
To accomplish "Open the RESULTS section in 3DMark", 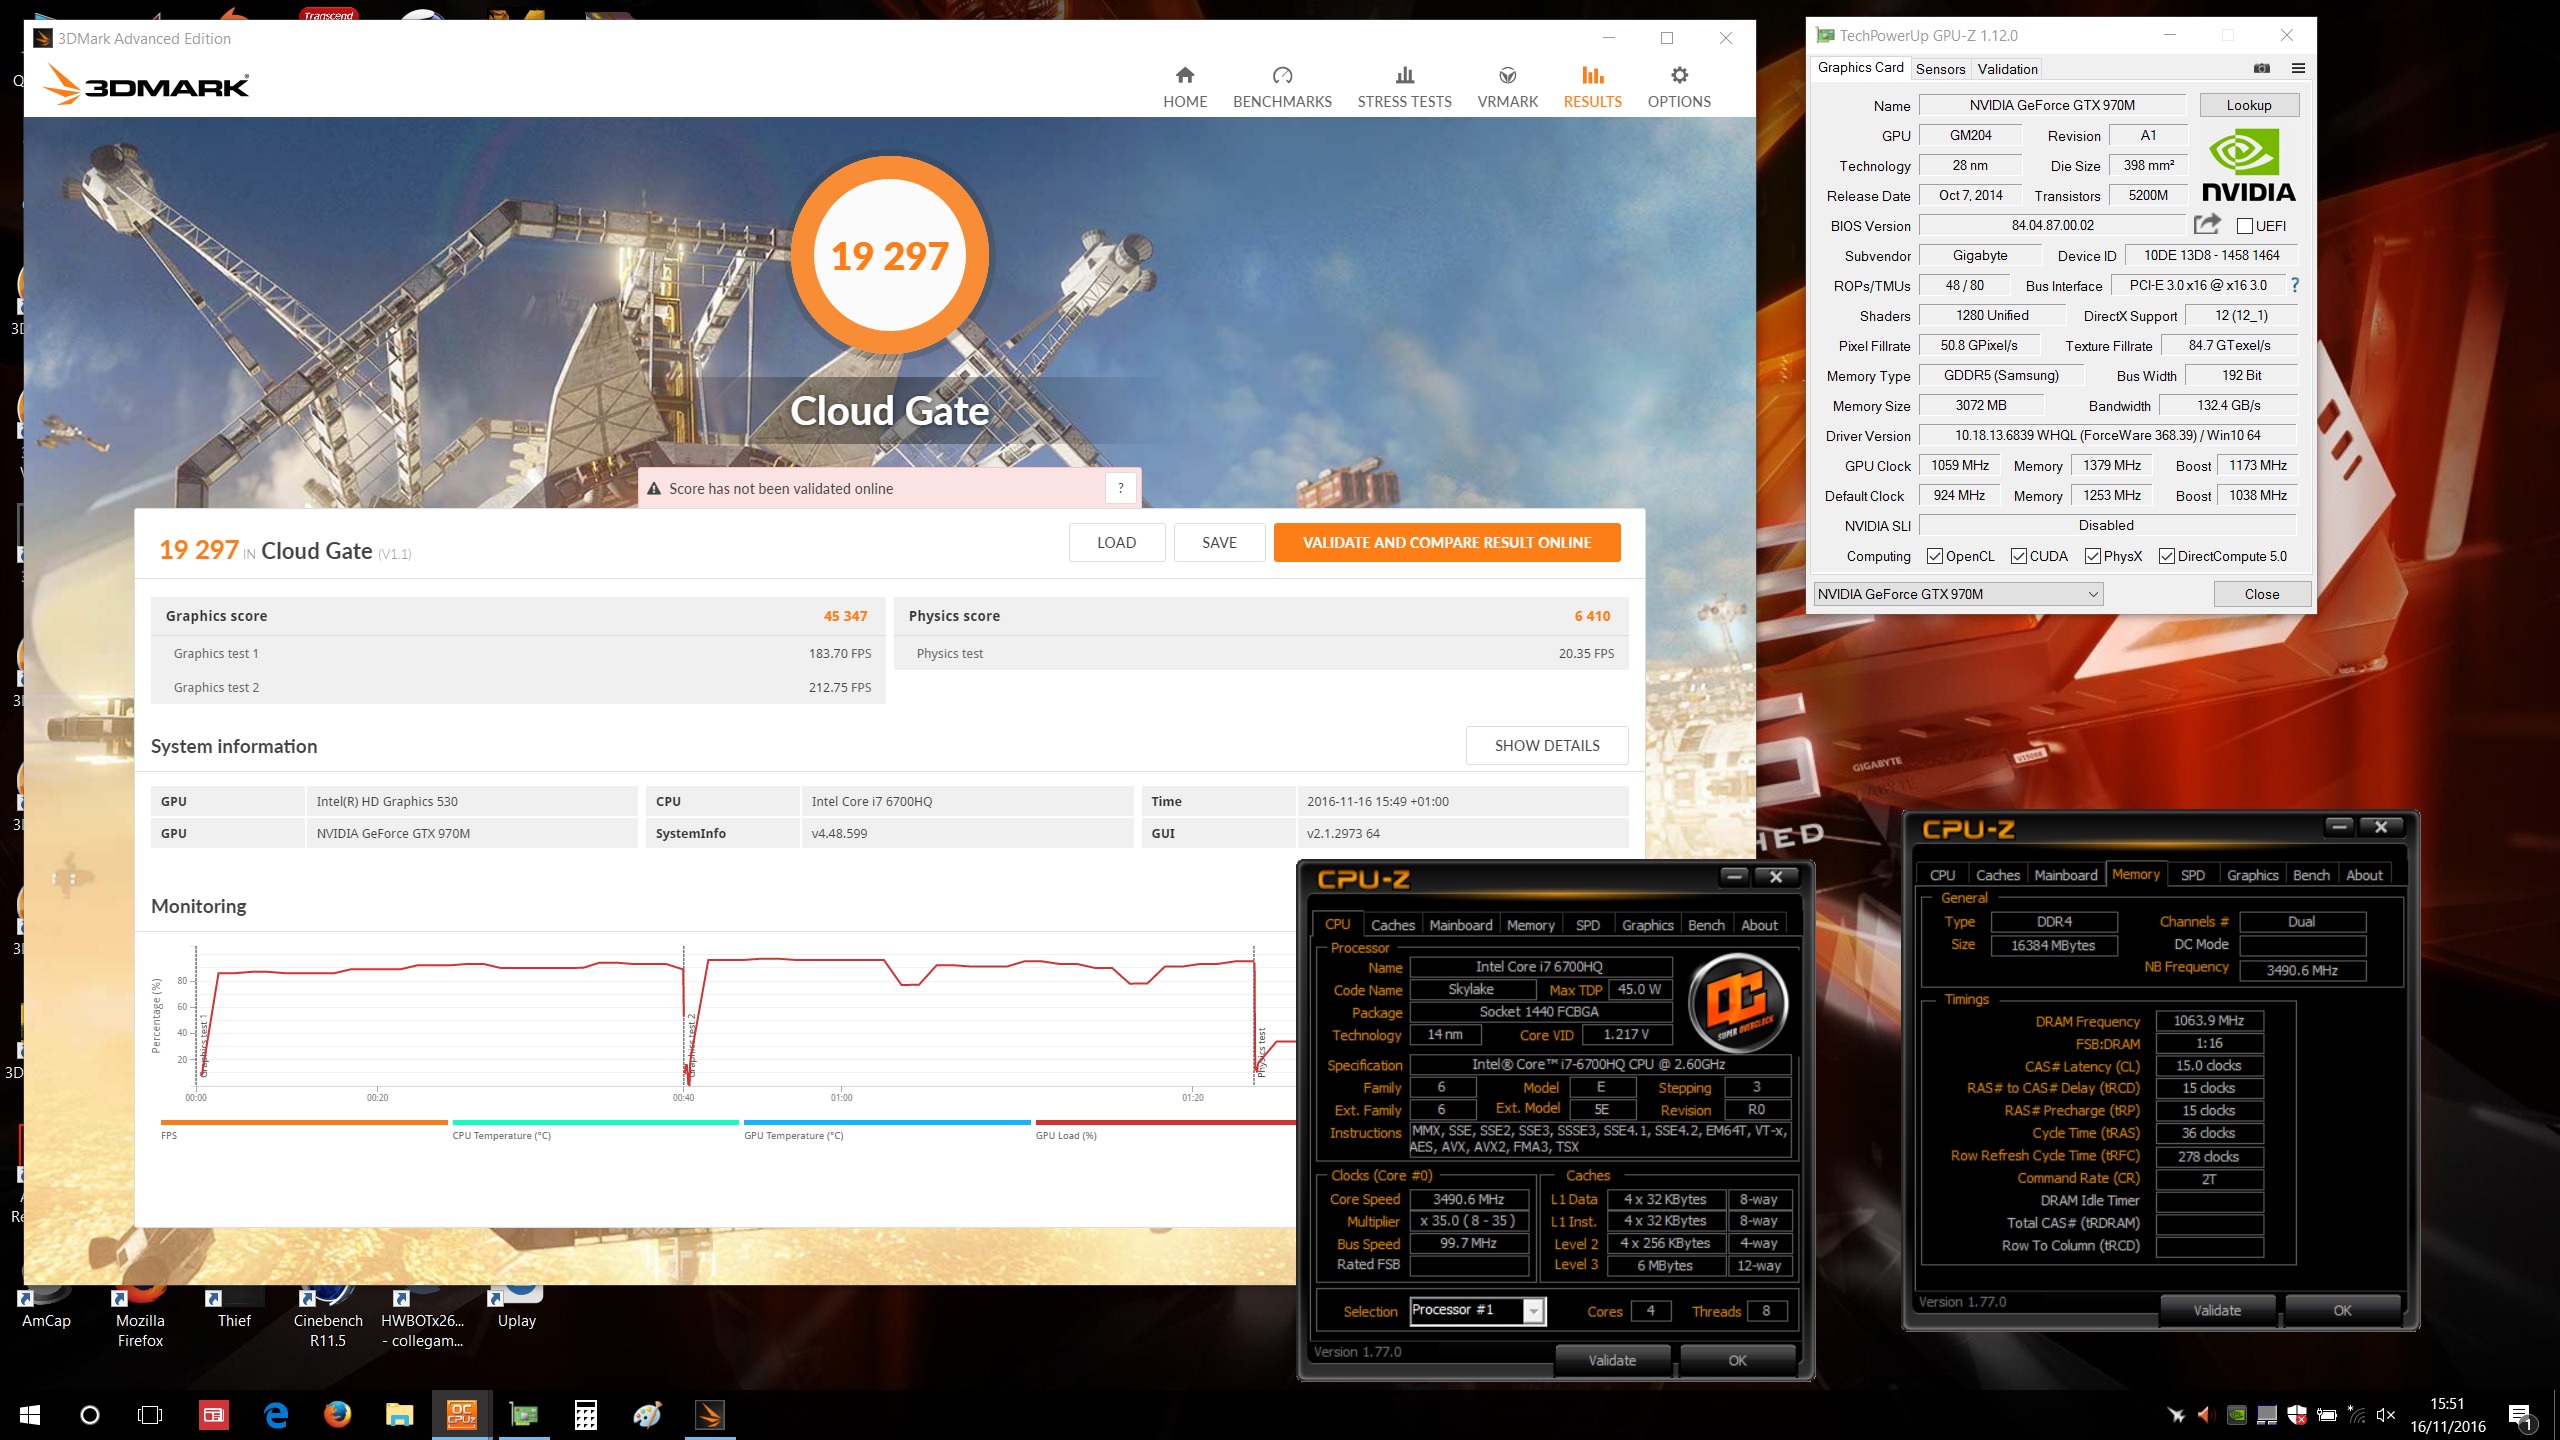I will (x=1592, y=87).
